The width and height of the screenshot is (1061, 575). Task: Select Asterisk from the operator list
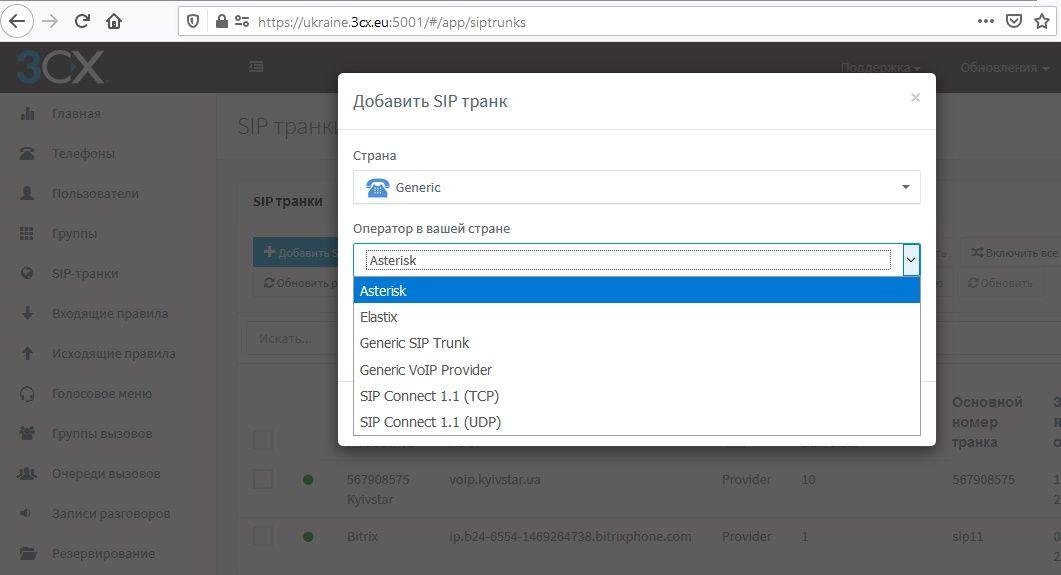[x=636, y=291]
